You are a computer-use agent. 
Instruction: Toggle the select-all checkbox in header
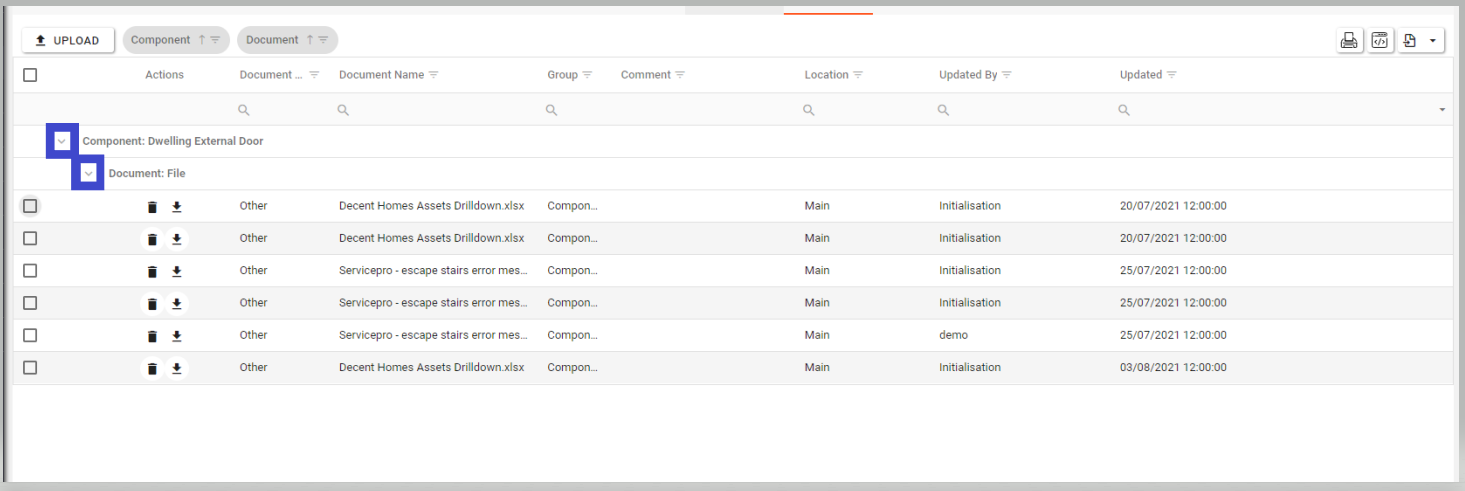[x=30, y=75]
